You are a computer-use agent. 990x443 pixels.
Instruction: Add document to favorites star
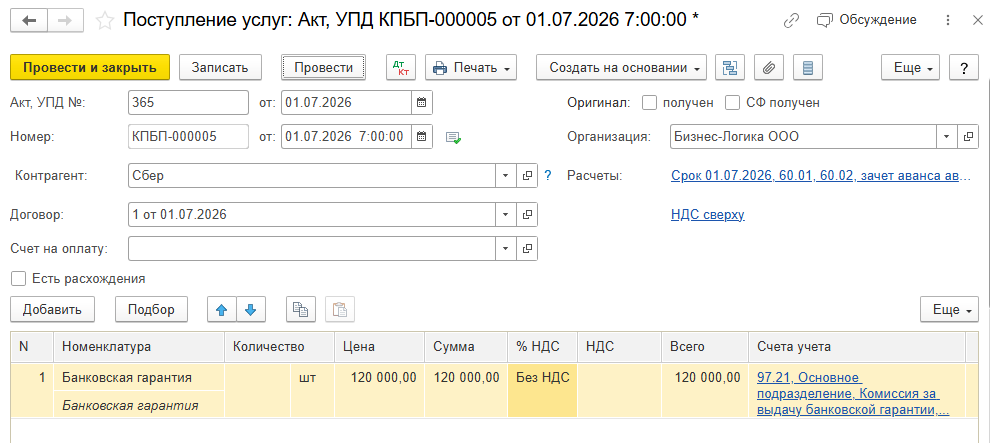click(104, 21)
